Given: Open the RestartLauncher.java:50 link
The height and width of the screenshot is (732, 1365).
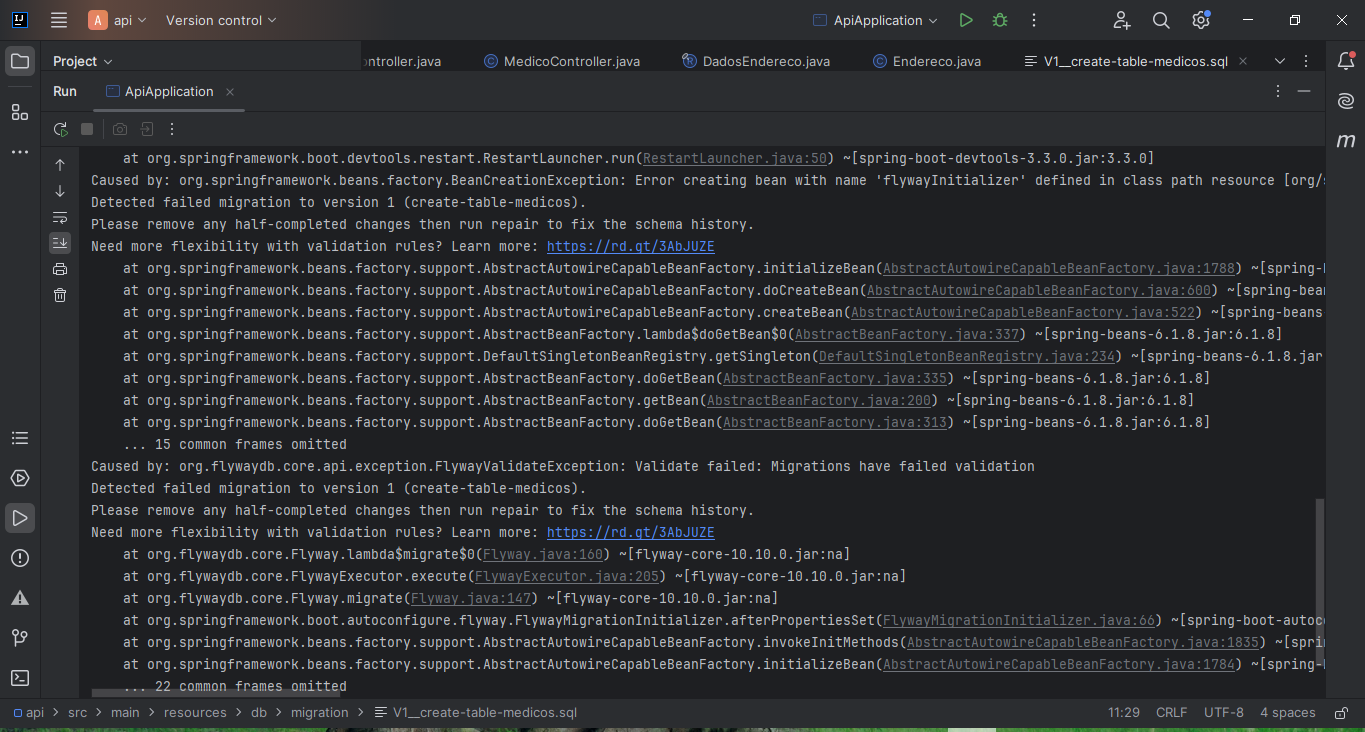Looking at the screenshot, I should (735, 158).
